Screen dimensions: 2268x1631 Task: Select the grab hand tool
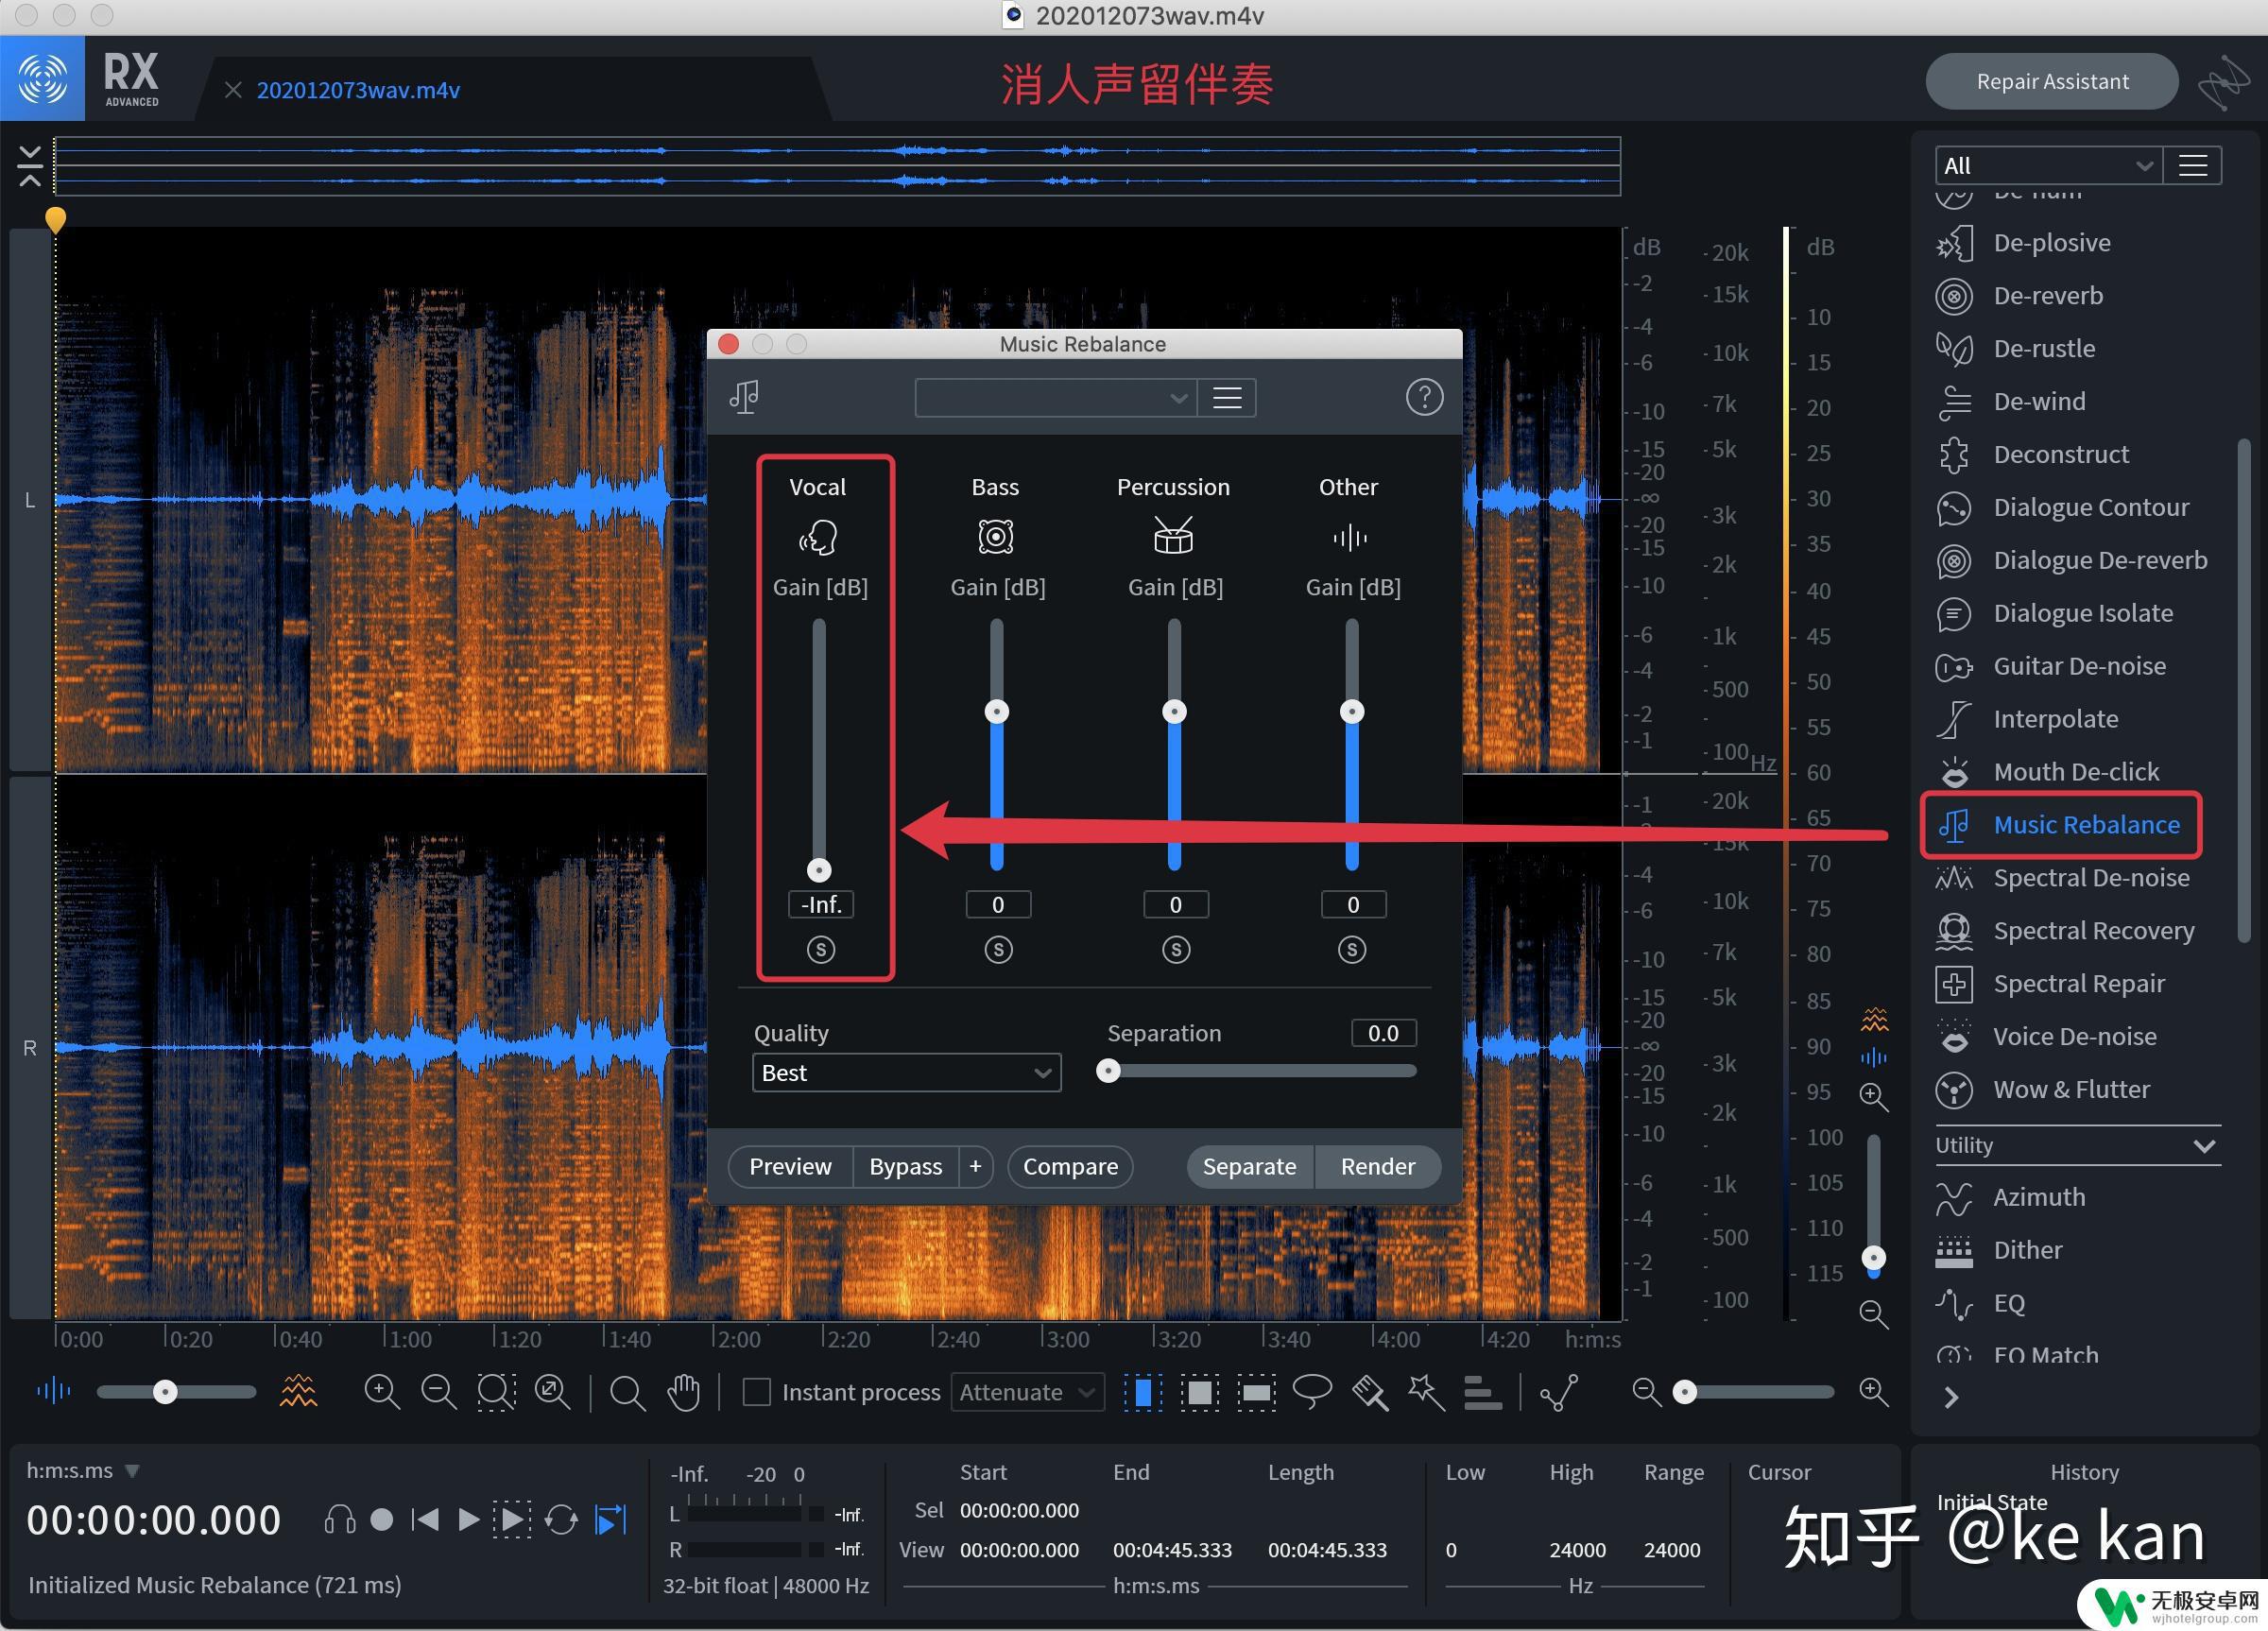tap(684, 1392)
